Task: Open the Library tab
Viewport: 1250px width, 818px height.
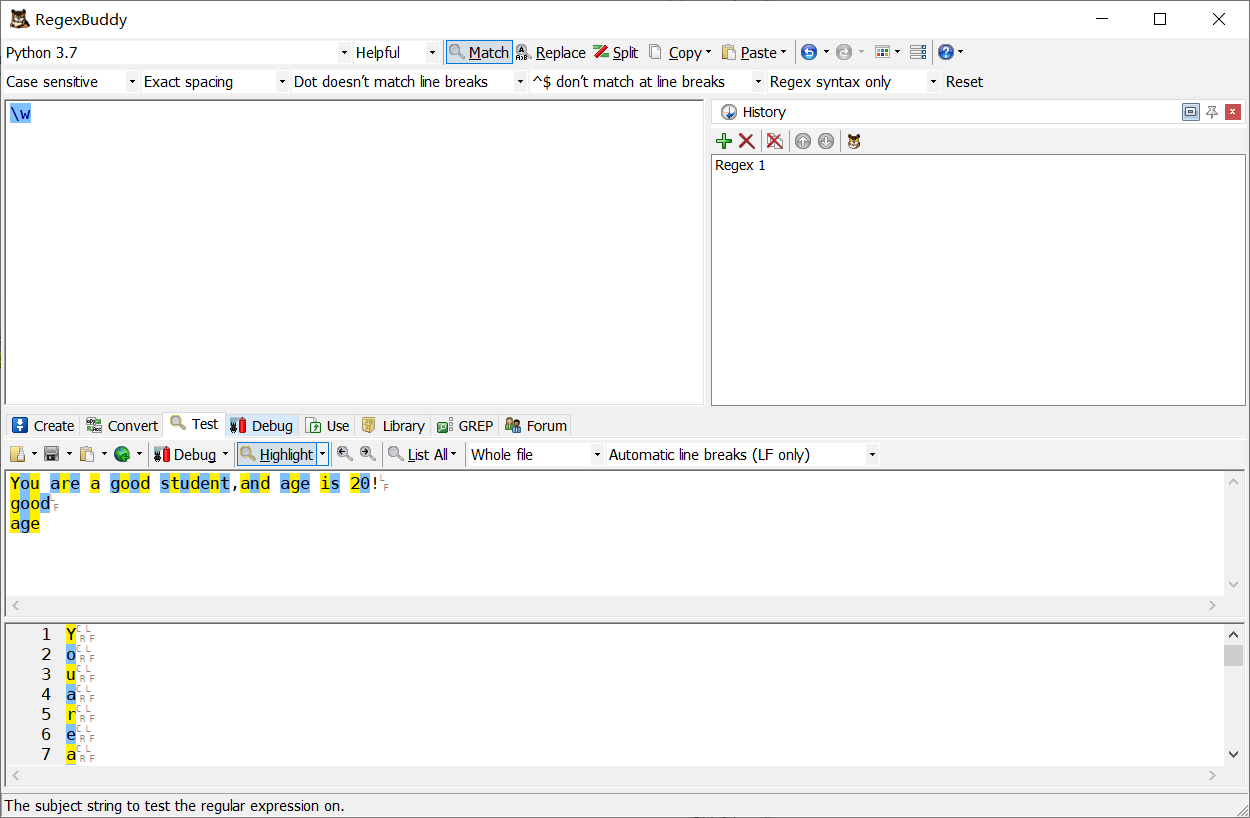Action: (x=393, y=425)
